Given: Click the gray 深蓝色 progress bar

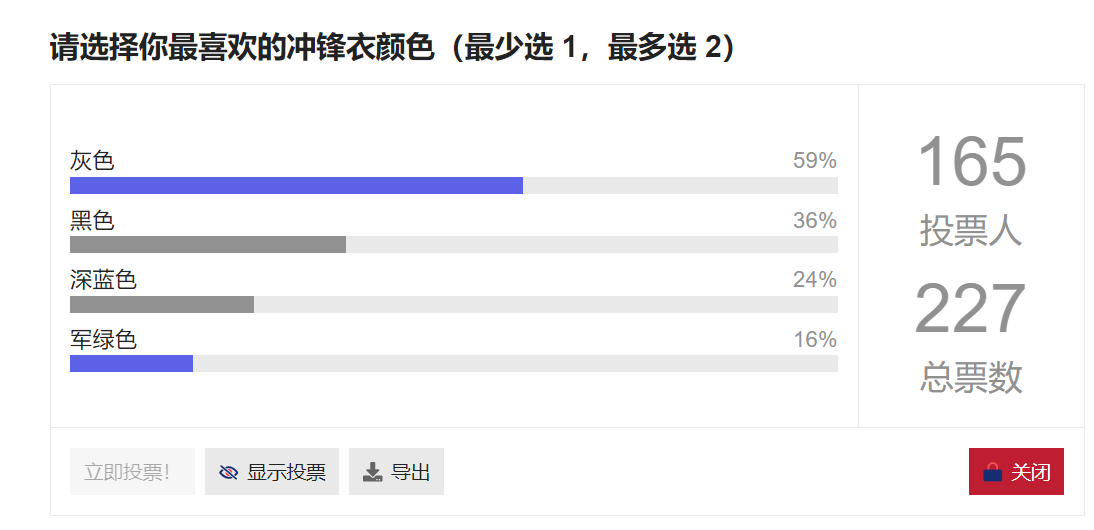Looking at the screenshot, I should click(162, 305).
